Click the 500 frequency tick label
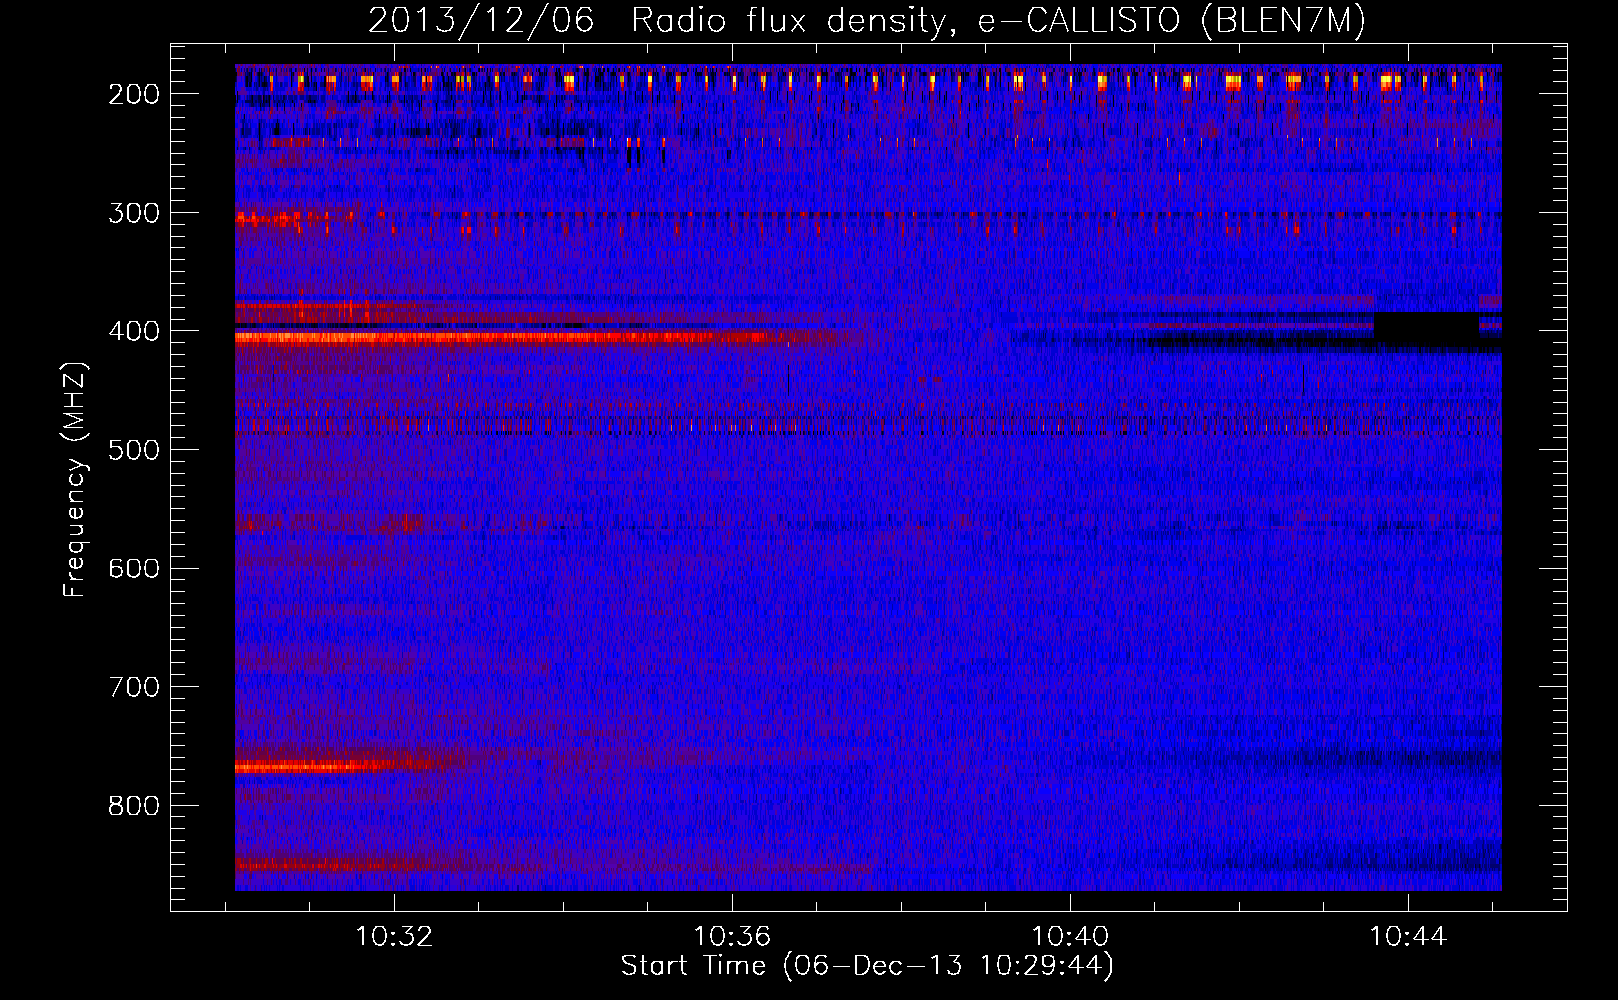Screen dimensions: 1618x1000 point(133,450)
